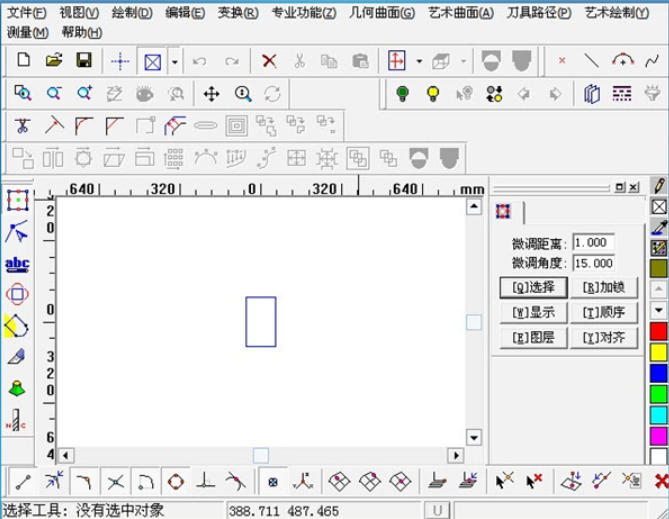
Task: Open dropdown arrow beside red grid view icon
Action: (x=419, y=61)
